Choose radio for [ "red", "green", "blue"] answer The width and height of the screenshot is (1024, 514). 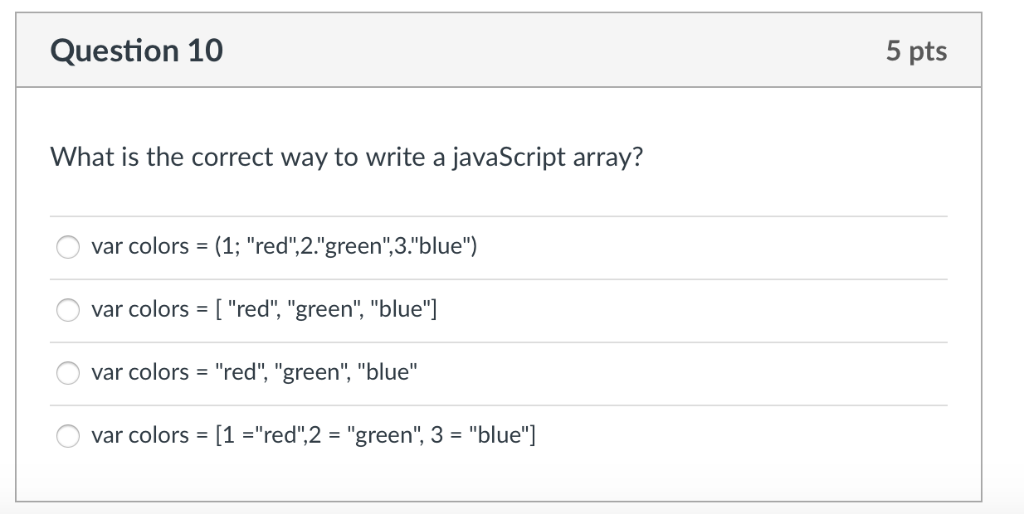[x=68, y=310]
